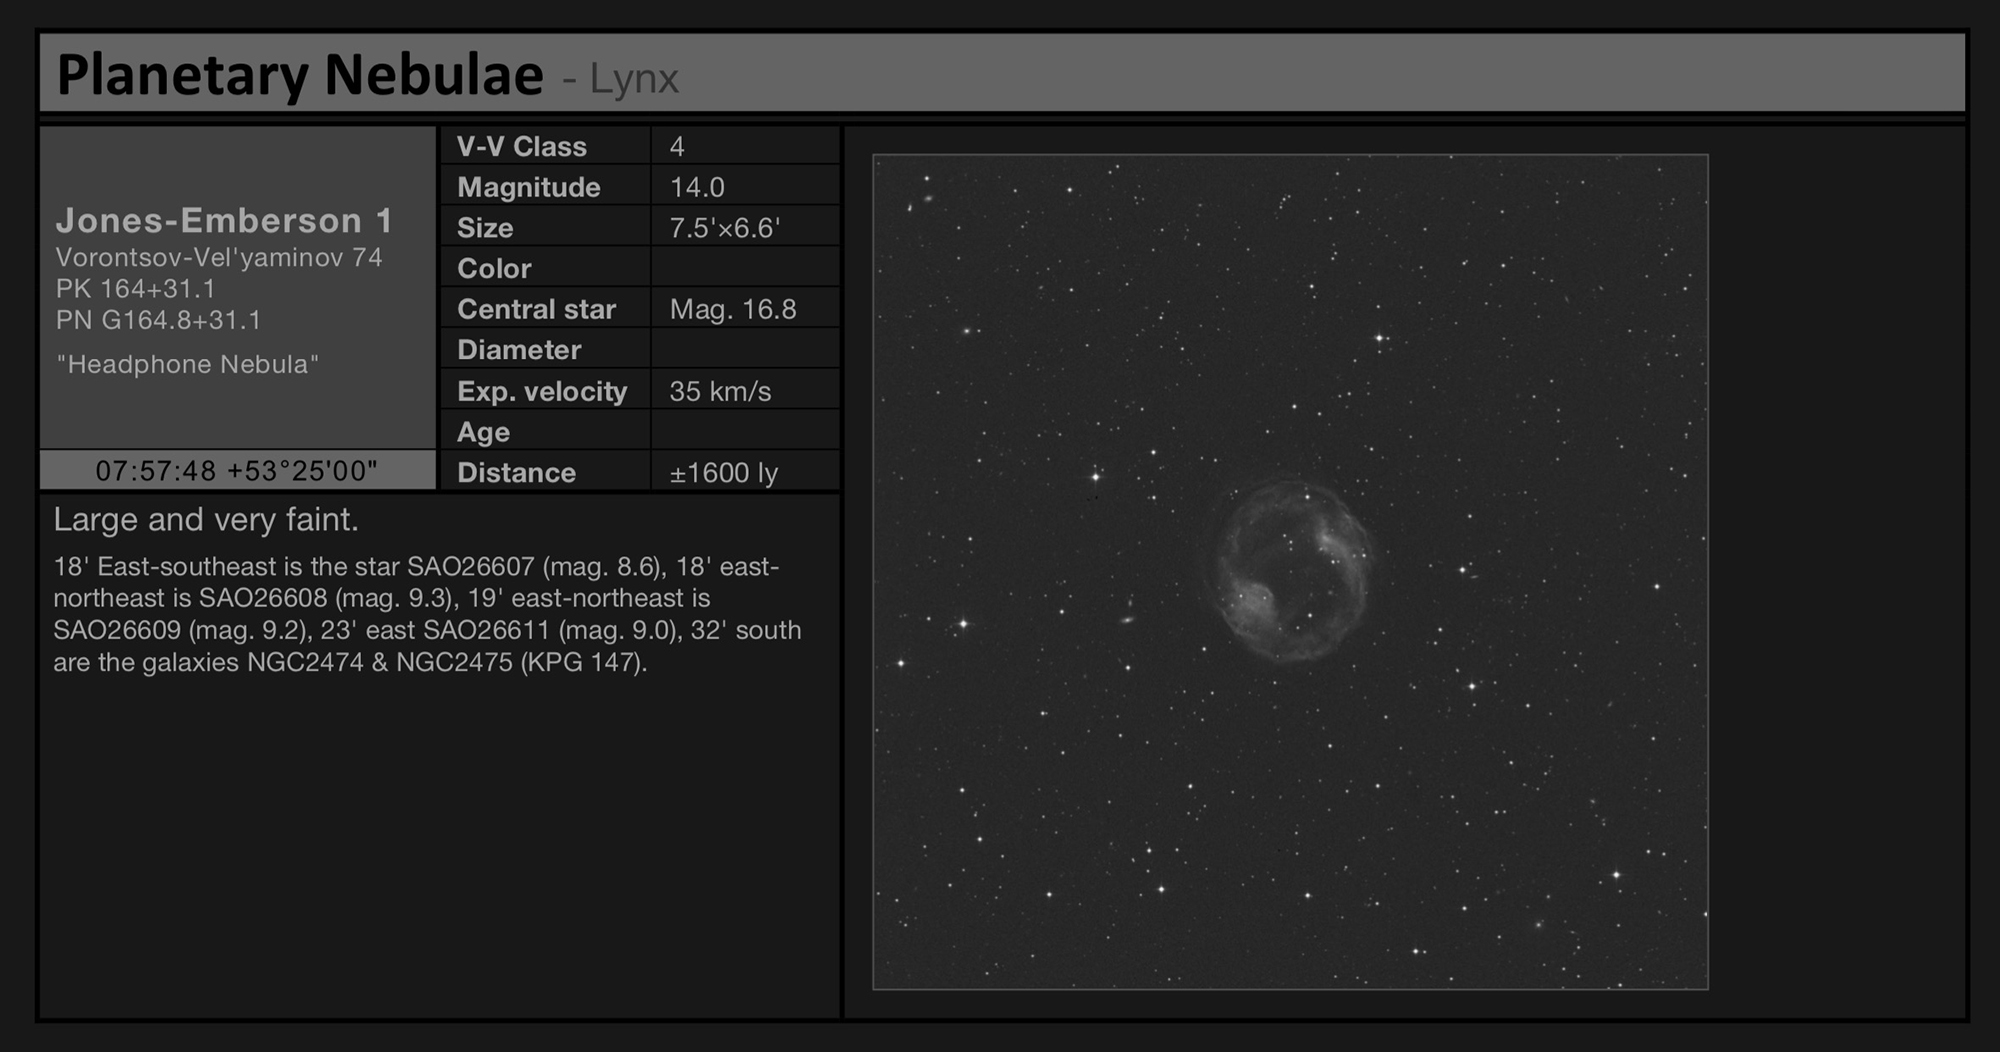Click the magnitude value '14.0'
This screenshot has width=2000, height=1052.
[x=697, y=187]
